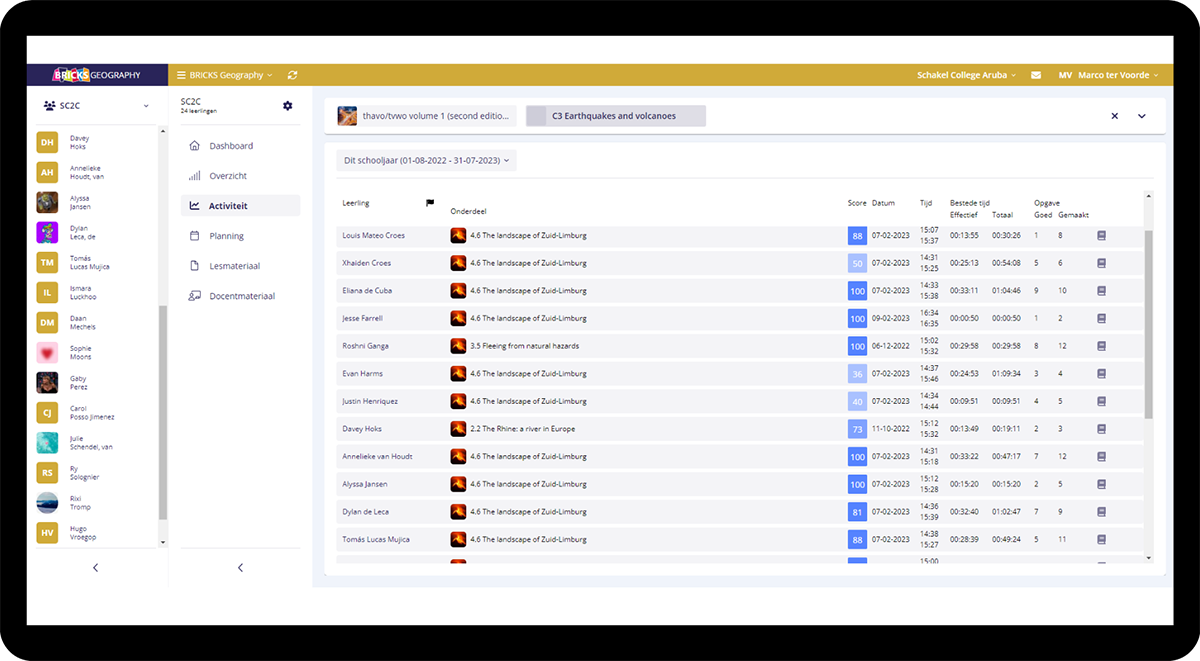Open class settings gear icon
1200x661 pixels.
(288, 106)
